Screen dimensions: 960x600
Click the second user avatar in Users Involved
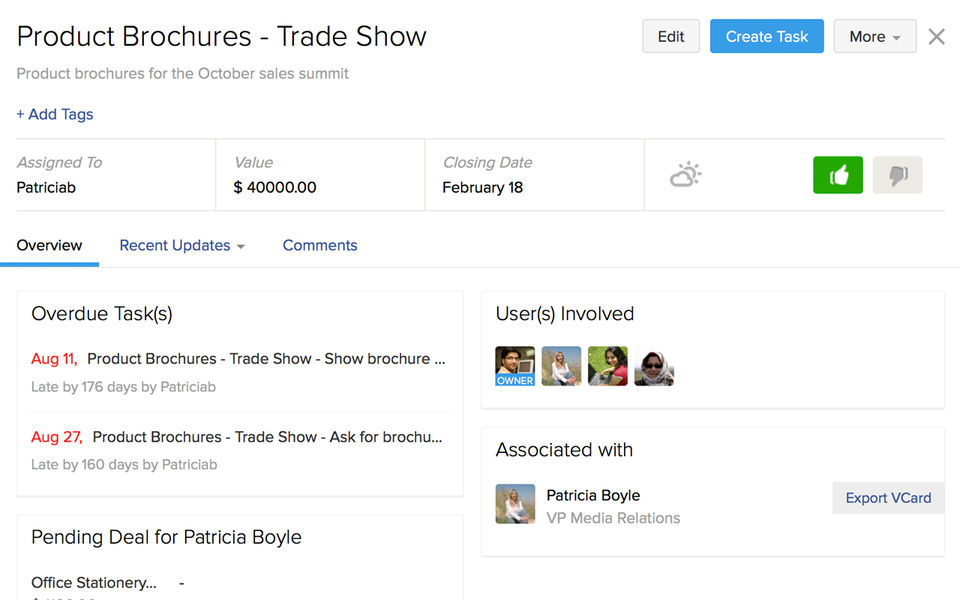point(561,366)
